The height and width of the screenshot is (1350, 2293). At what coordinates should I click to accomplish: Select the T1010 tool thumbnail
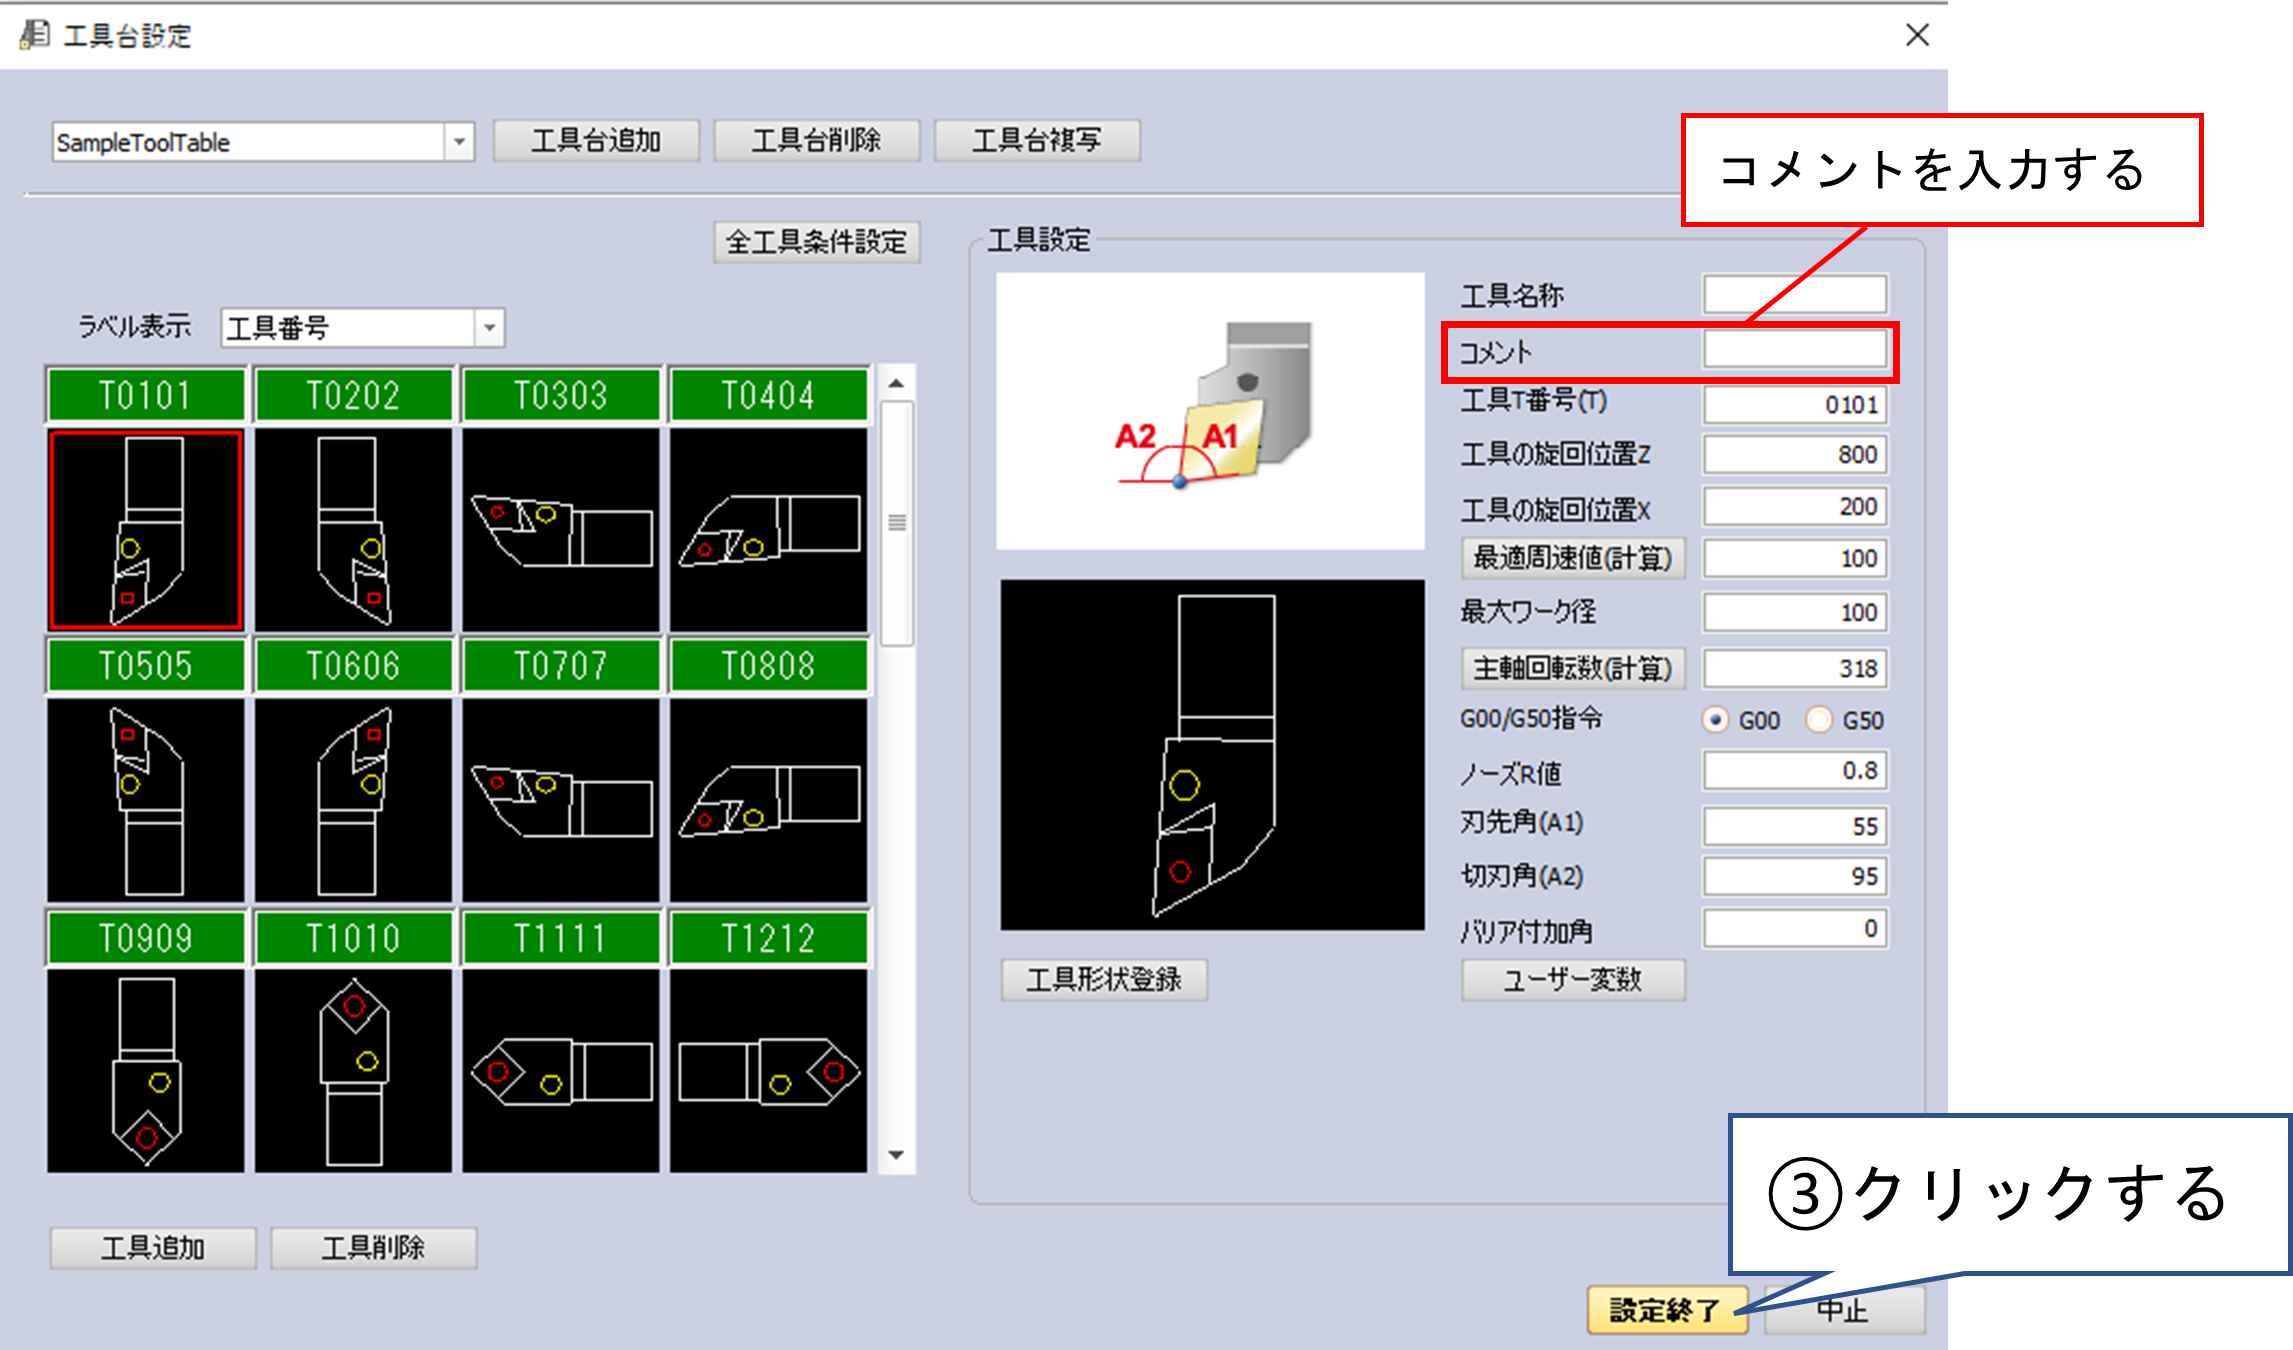pos(353,1071)
